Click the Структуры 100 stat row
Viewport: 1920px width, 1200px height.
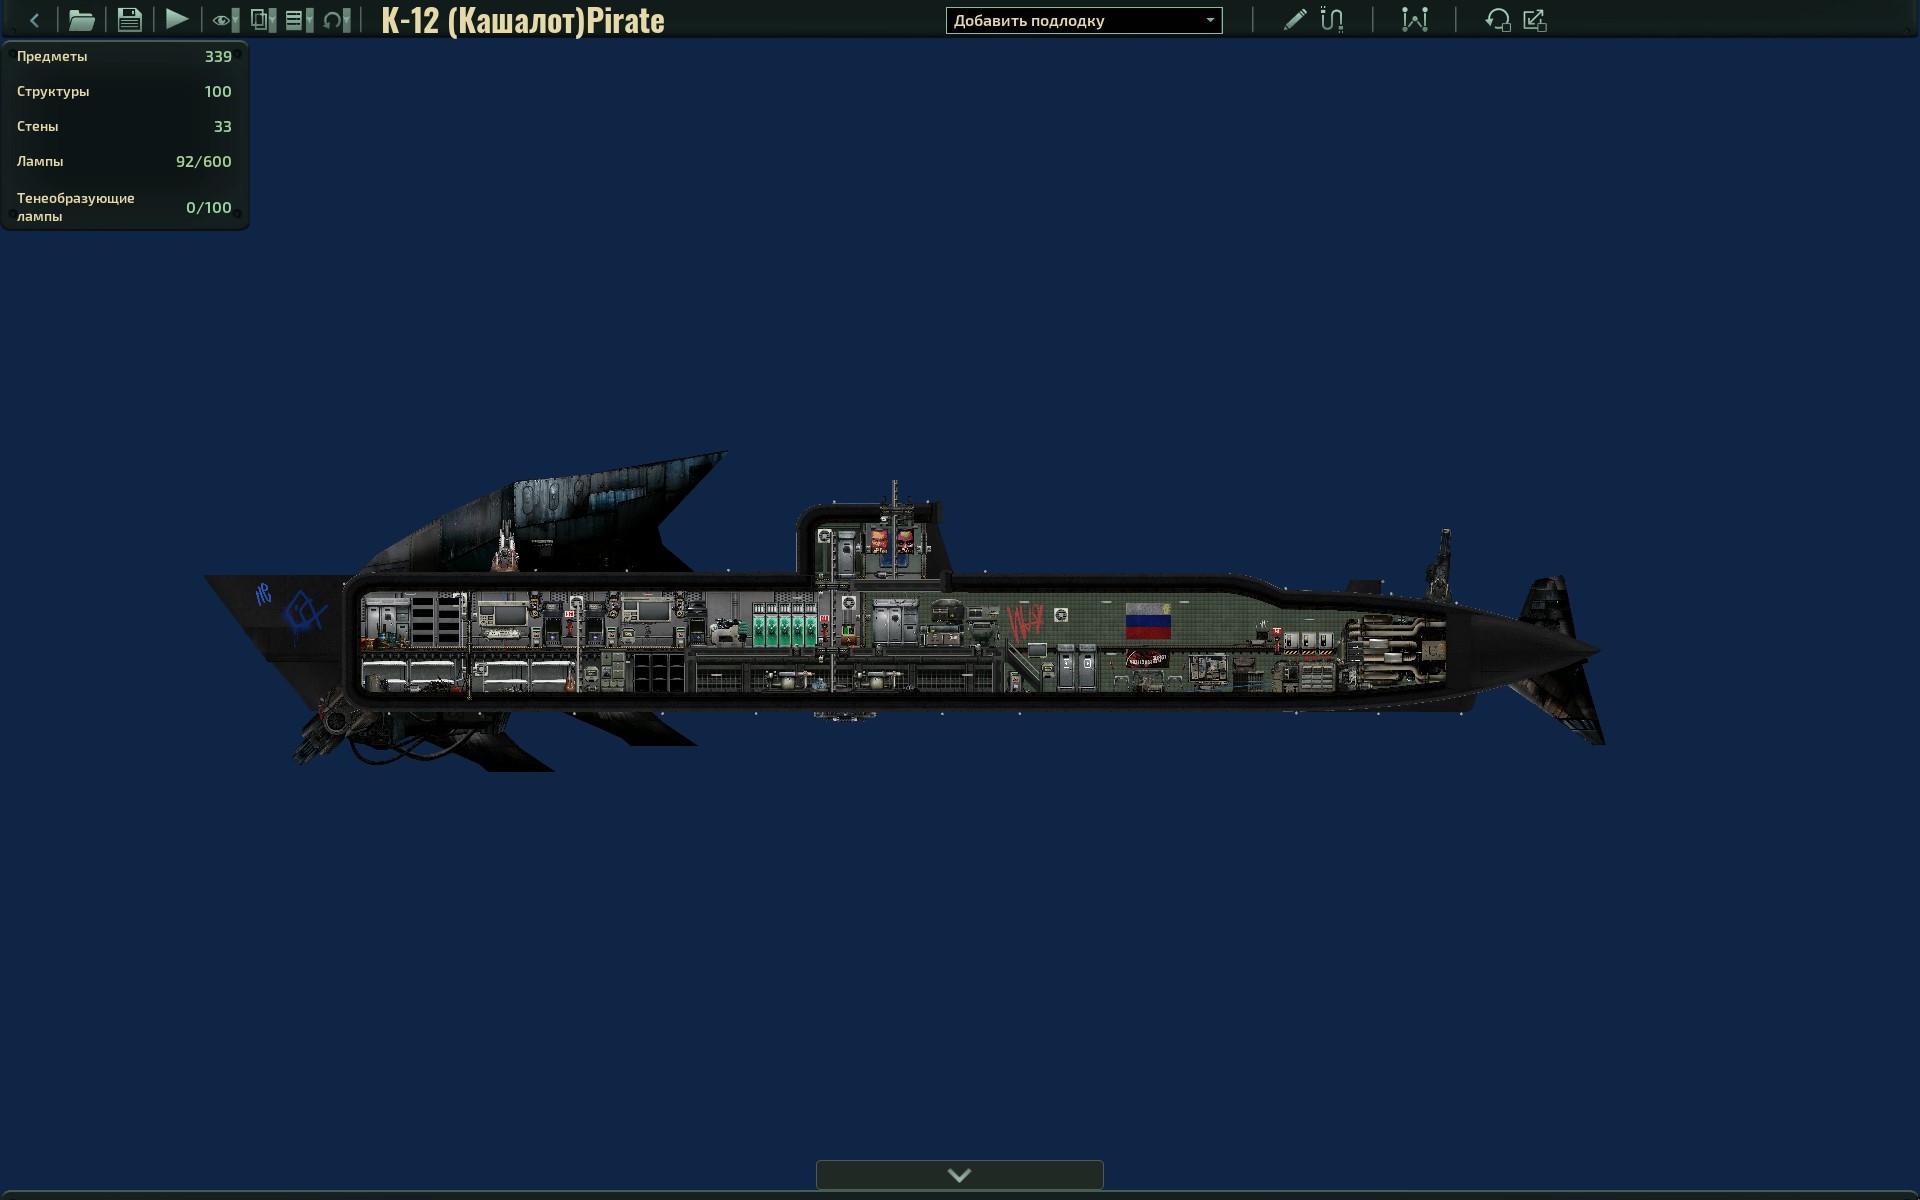[x=124, y=92]
